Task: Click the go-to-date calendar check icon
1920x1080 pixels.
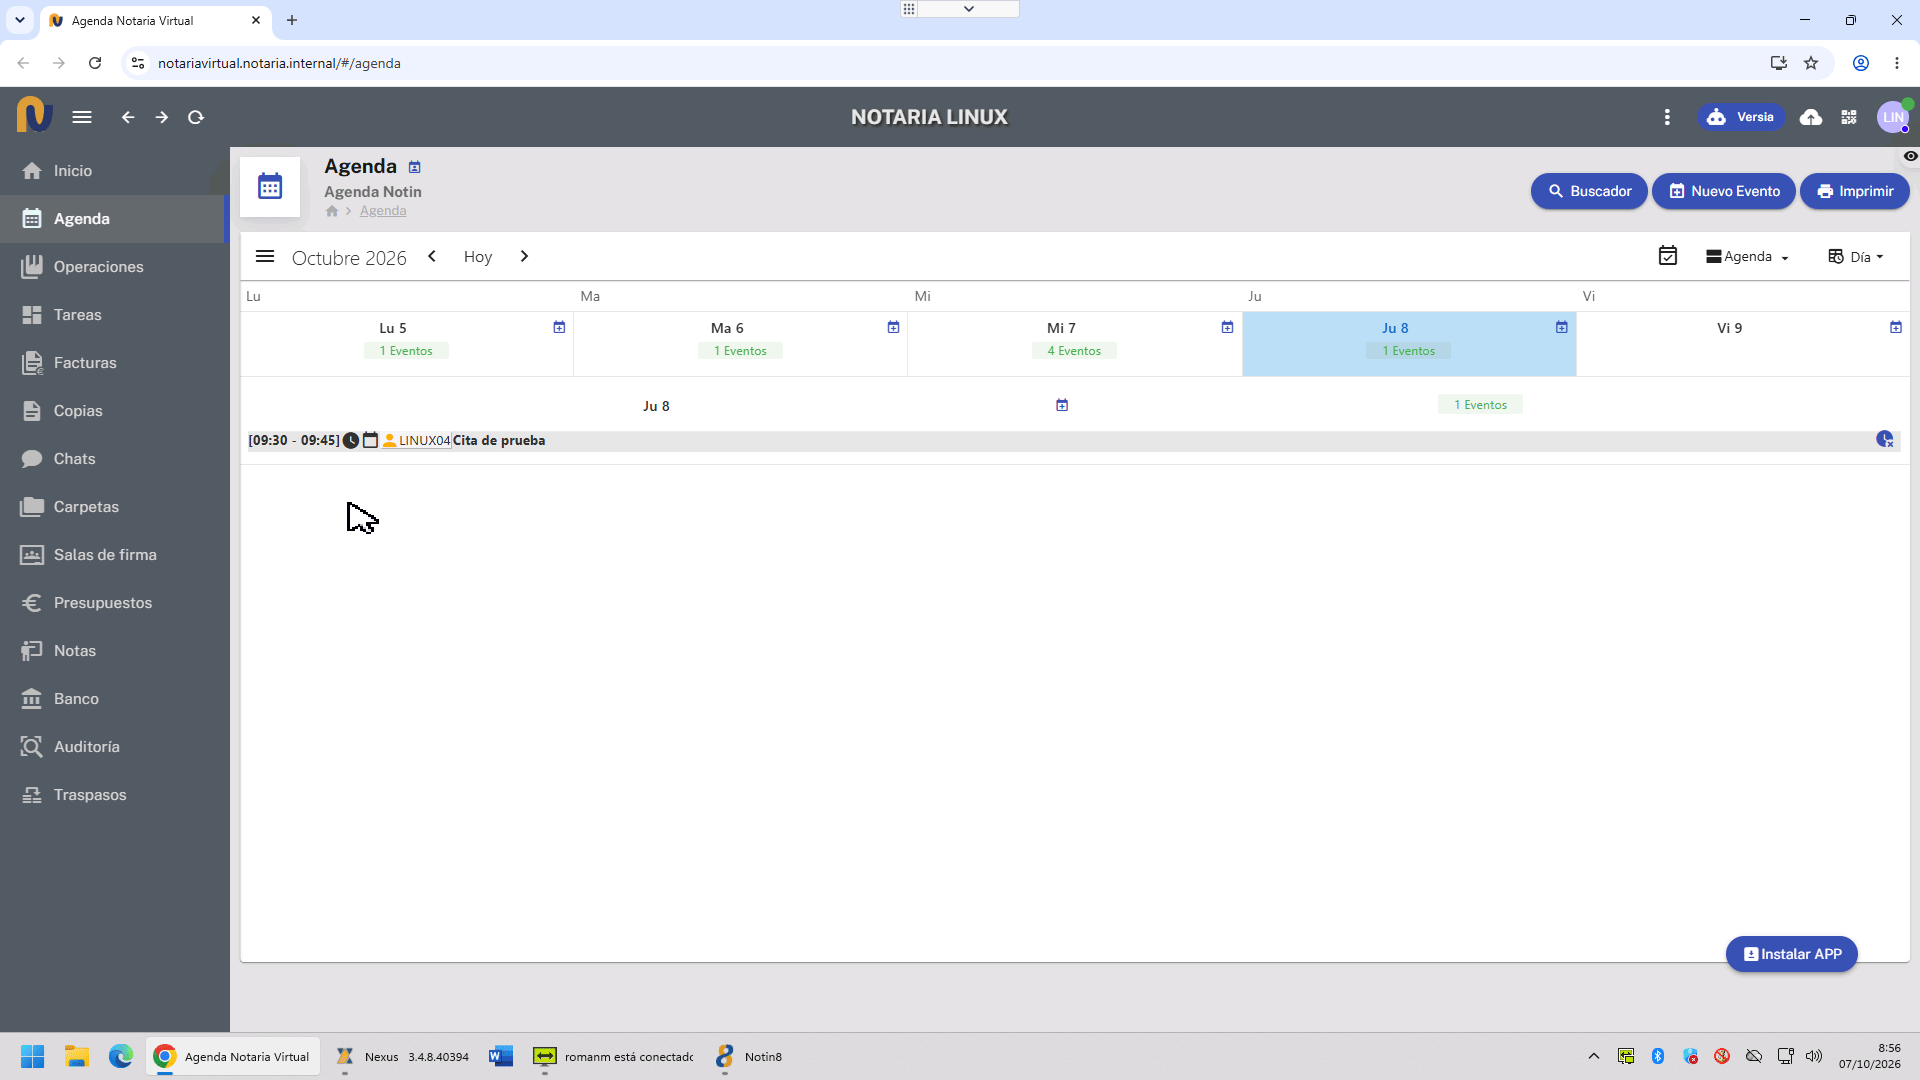Action: 1668,256
